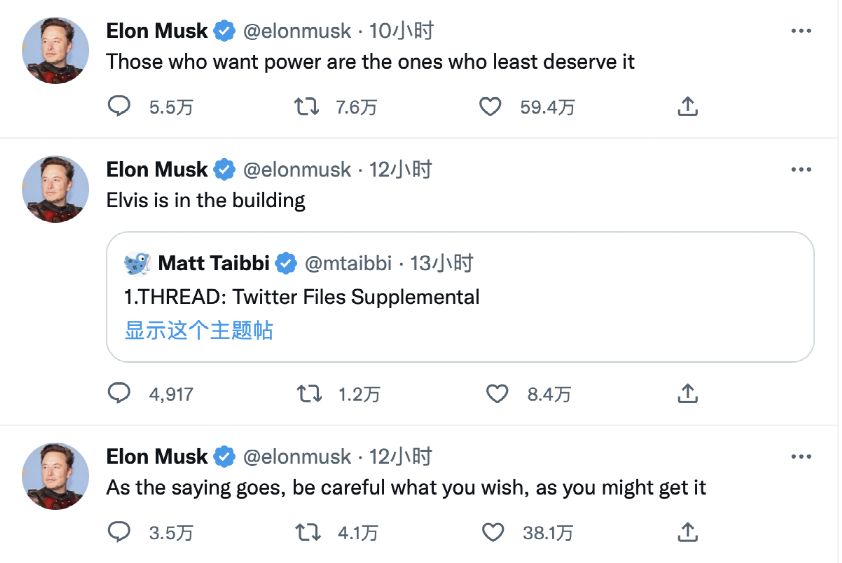842x563 pixels.
Task: Open more options on the Elvis tweet
Action: (x=801, y=169)
